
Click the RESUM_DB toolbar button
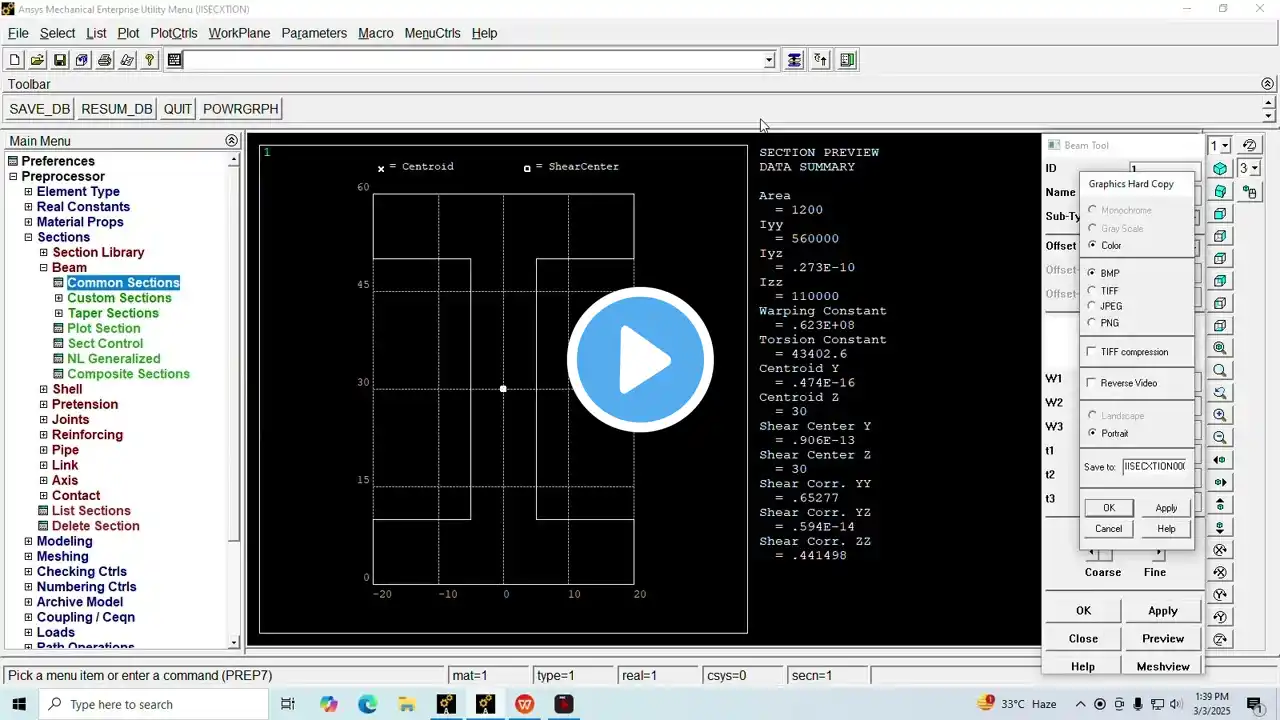click(x=117, y=109)
